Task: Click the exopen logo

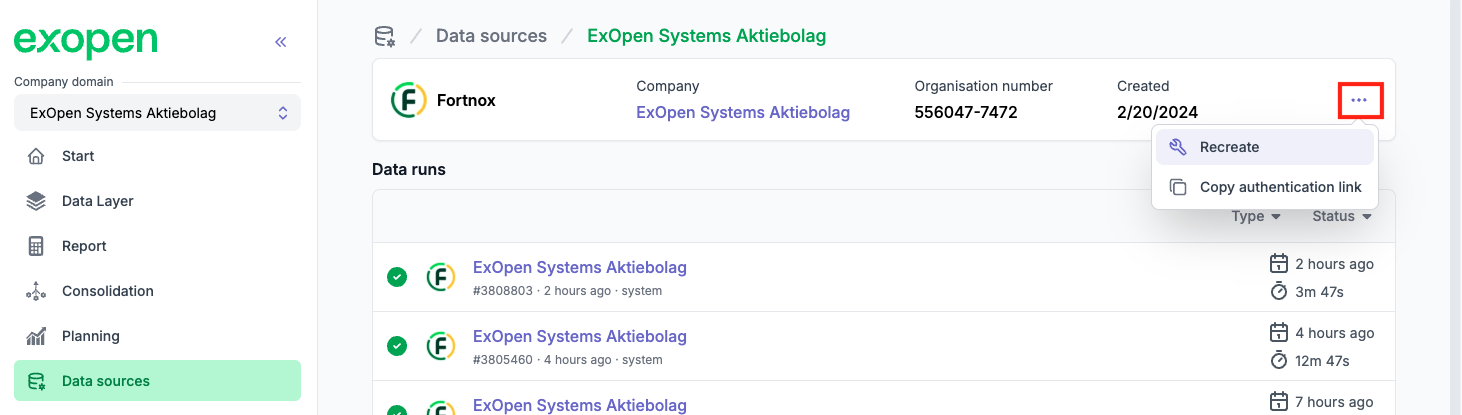Action: [85, 41]
